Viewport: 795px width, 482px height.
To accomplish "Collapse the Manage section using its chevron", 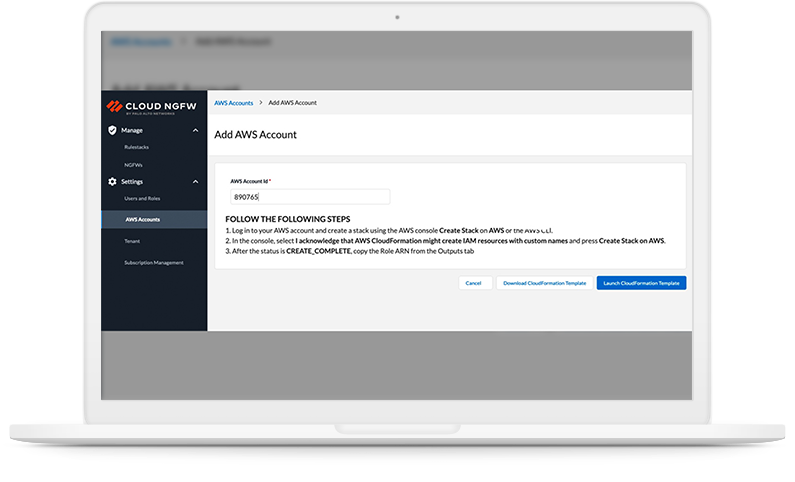I will (195, 130).
